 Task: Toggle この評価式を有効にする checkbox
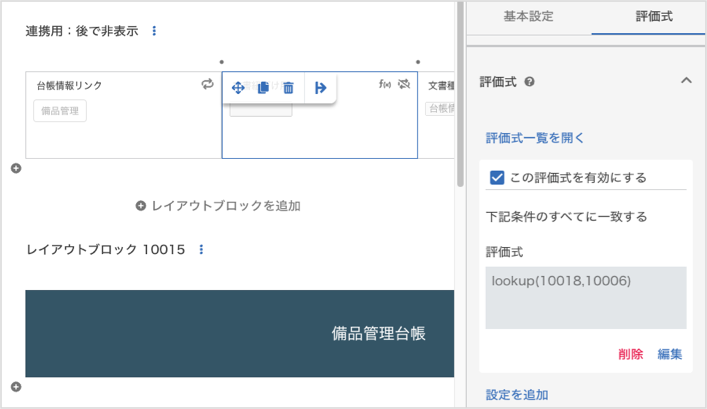(x=497, y=178)
